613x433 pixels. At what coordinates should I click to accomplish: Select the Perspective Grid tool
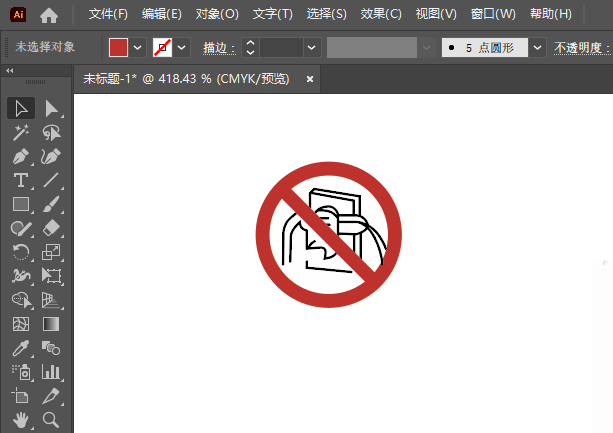[x=51, y=300]
